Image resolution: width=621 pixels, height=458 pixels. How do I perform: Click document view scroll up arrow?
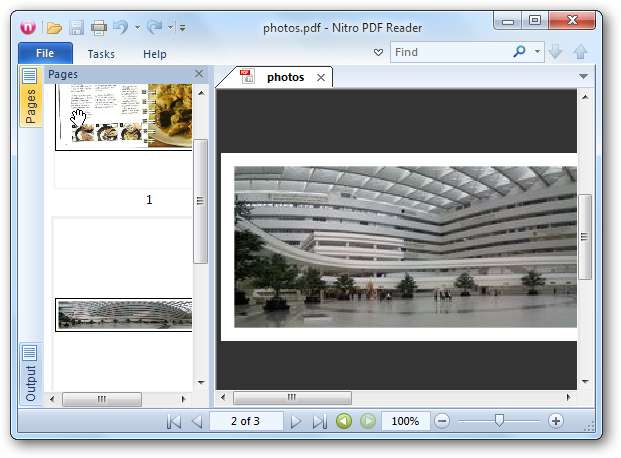pyautogui.click(x=585, y=97)
